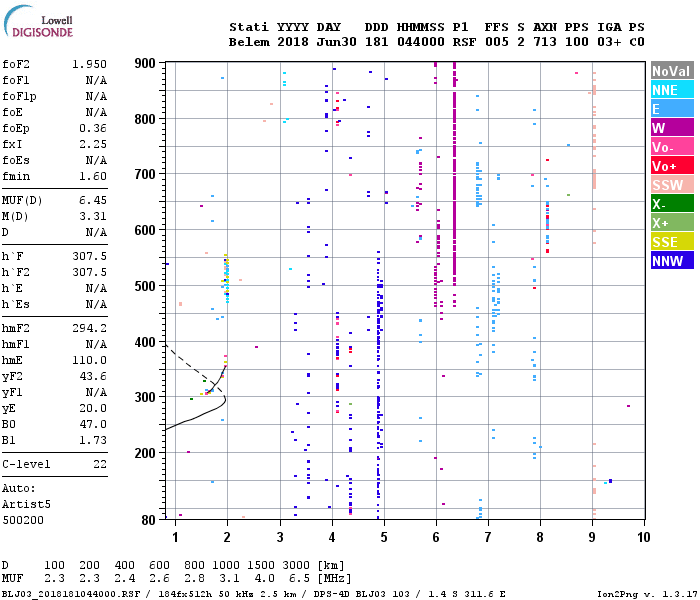Click the 10 MHz frequency axis label
The height and width of the screenshot is (600, 700).
click(x=643, y=537)
